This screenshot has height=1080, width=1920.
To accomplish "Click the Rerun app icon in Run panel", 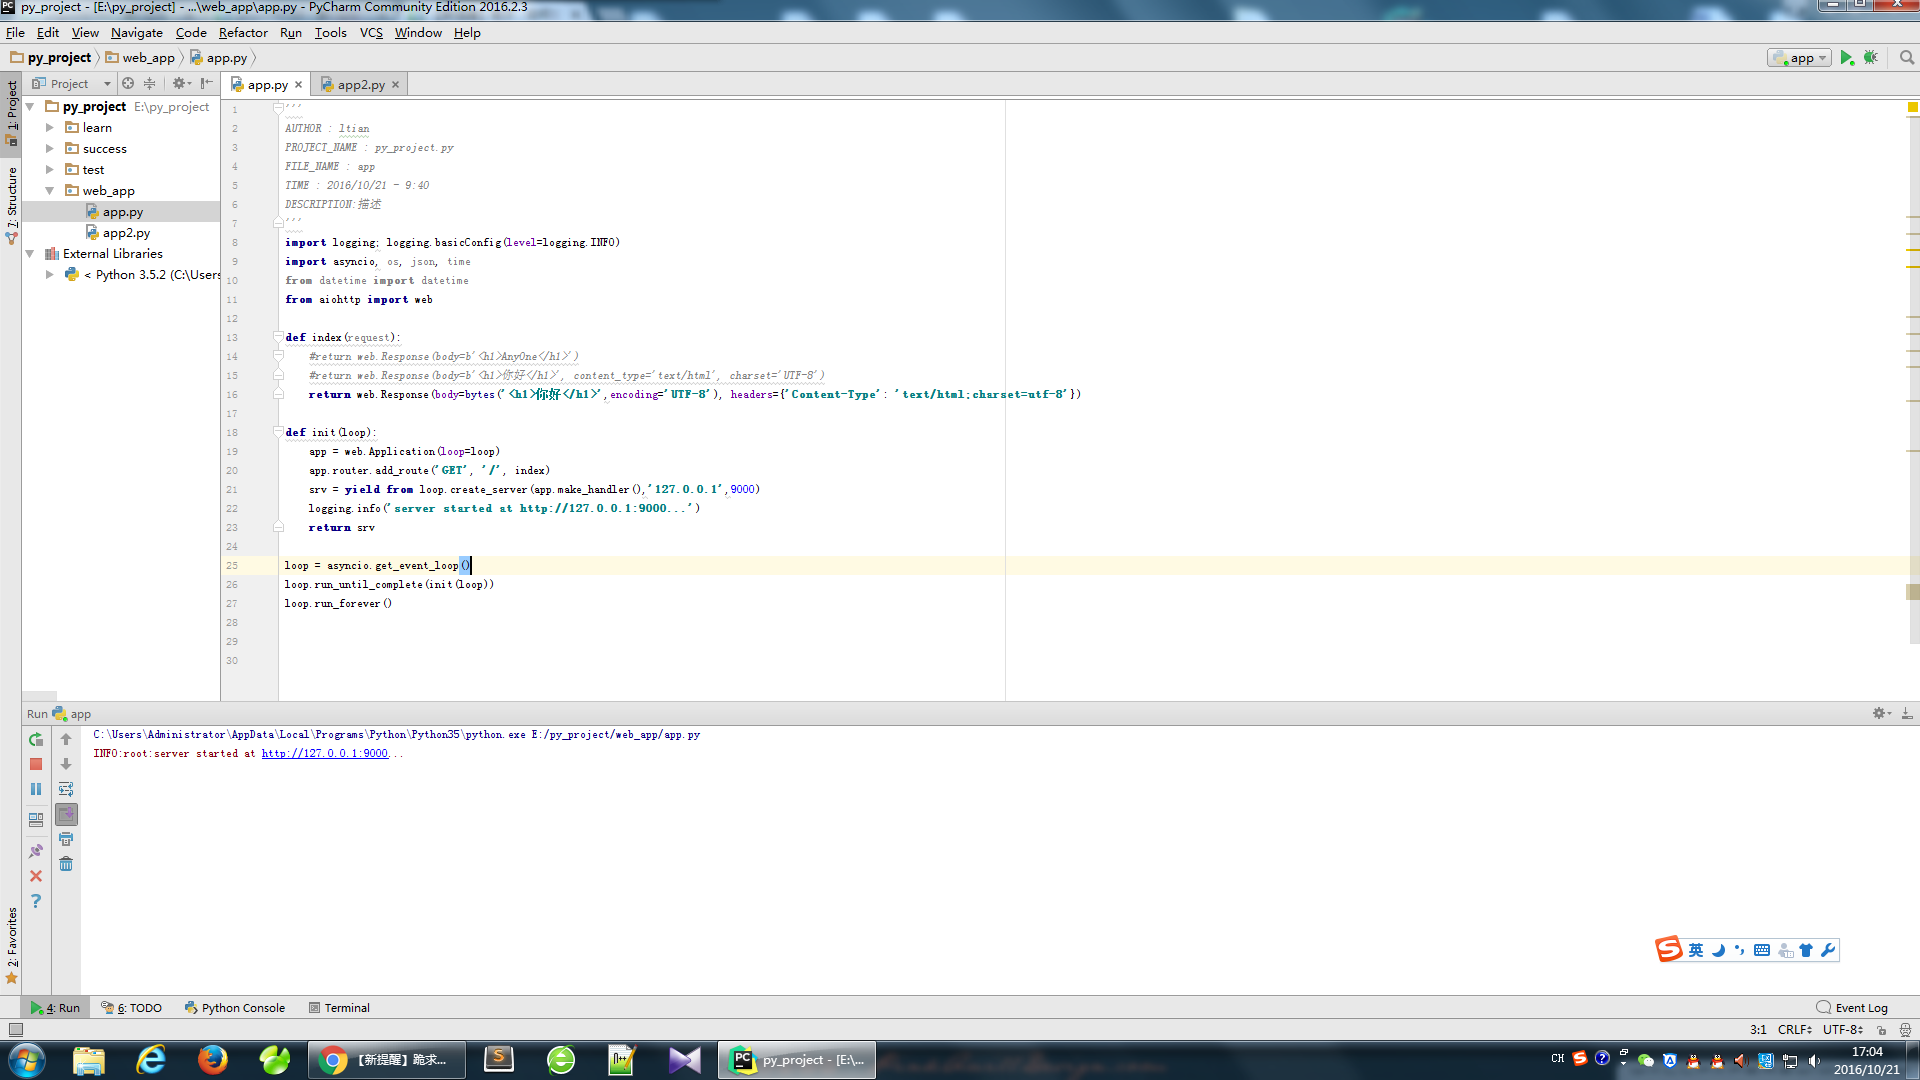I will click(36, 740).
